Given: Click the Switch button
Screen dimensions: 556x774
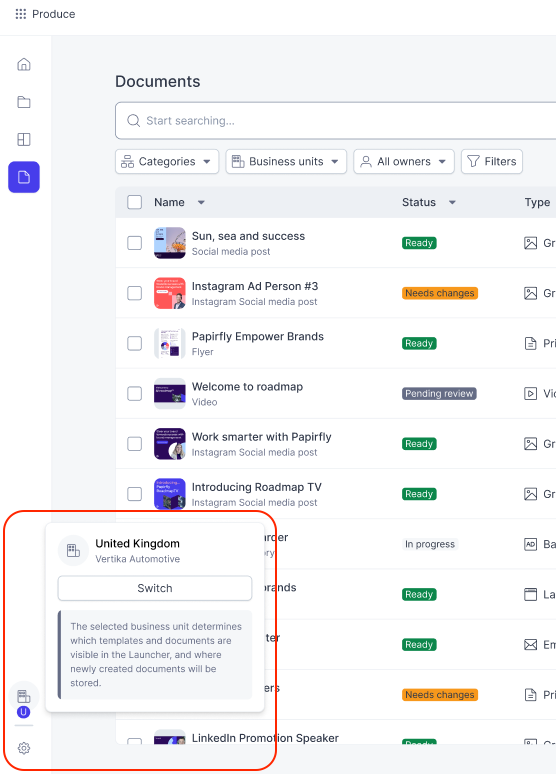Looking at the screenshot, I should pos(155,588).
